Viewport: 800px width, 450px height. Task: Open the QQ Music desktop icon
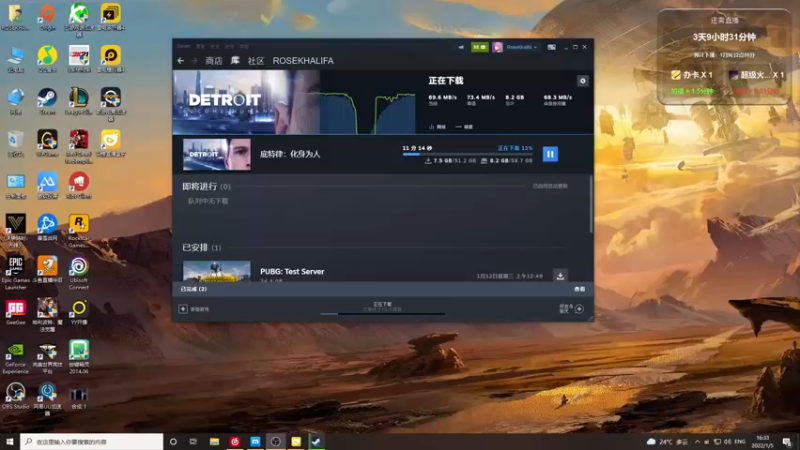click(47, 59)
